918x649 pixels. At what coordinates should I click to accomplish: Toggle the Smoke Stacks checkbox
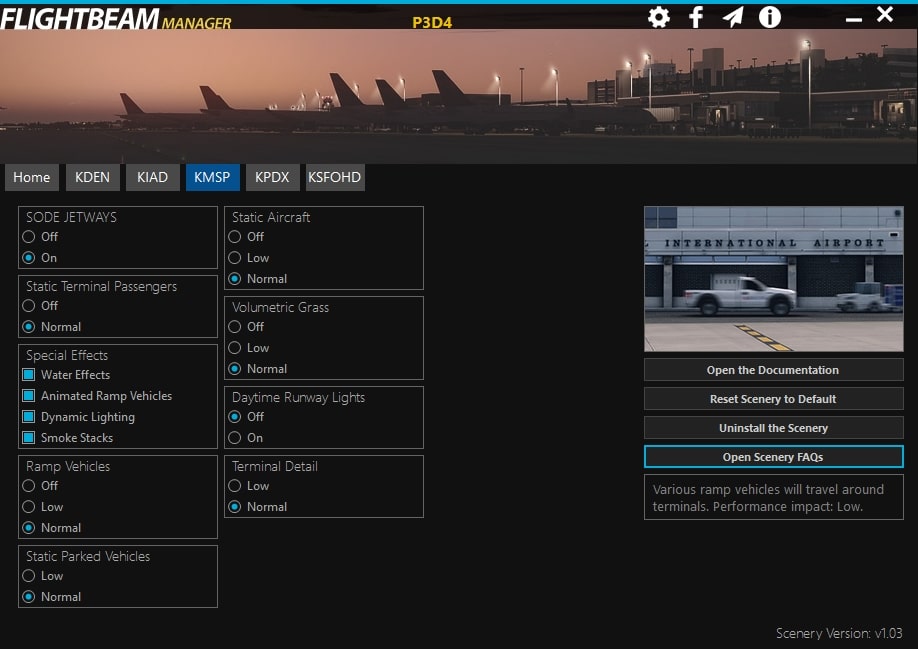29,438
